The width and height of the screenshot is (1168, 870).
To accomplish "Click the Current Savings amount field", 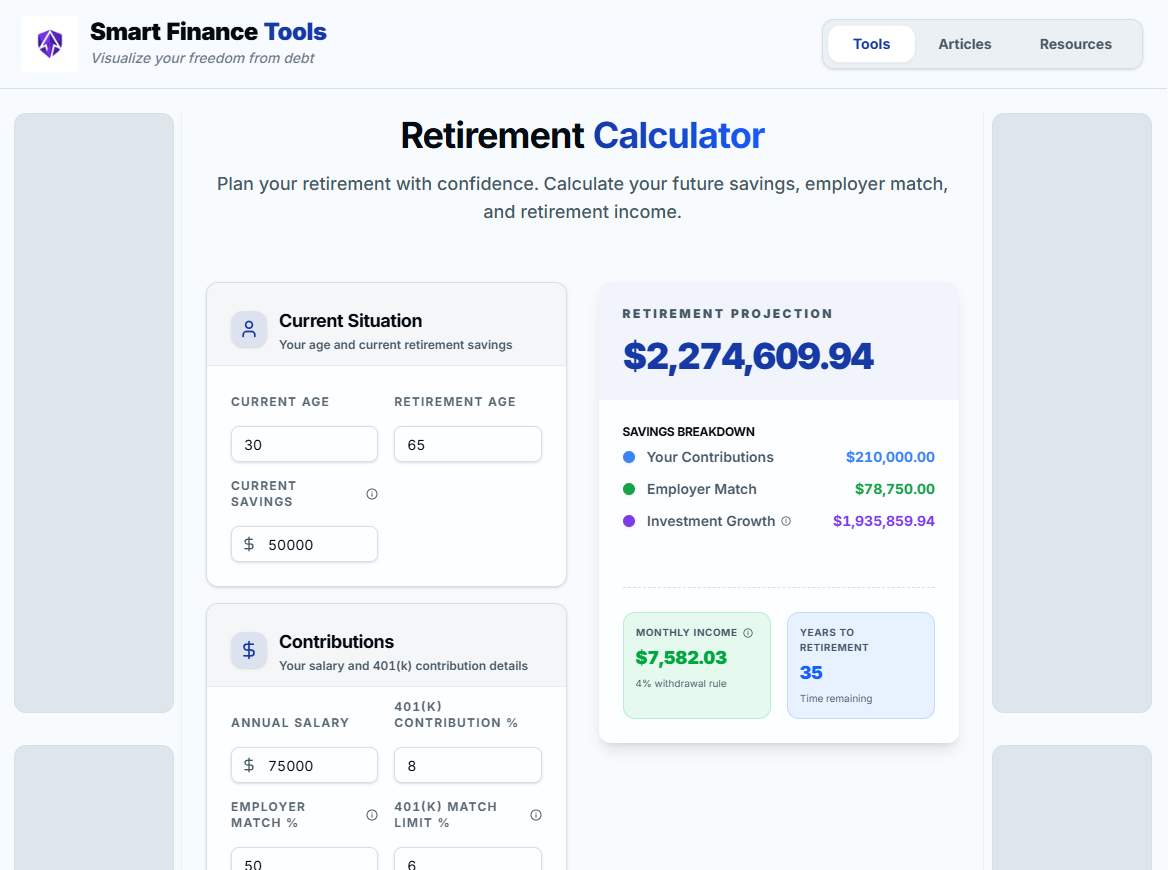I will tap(304, 544).
